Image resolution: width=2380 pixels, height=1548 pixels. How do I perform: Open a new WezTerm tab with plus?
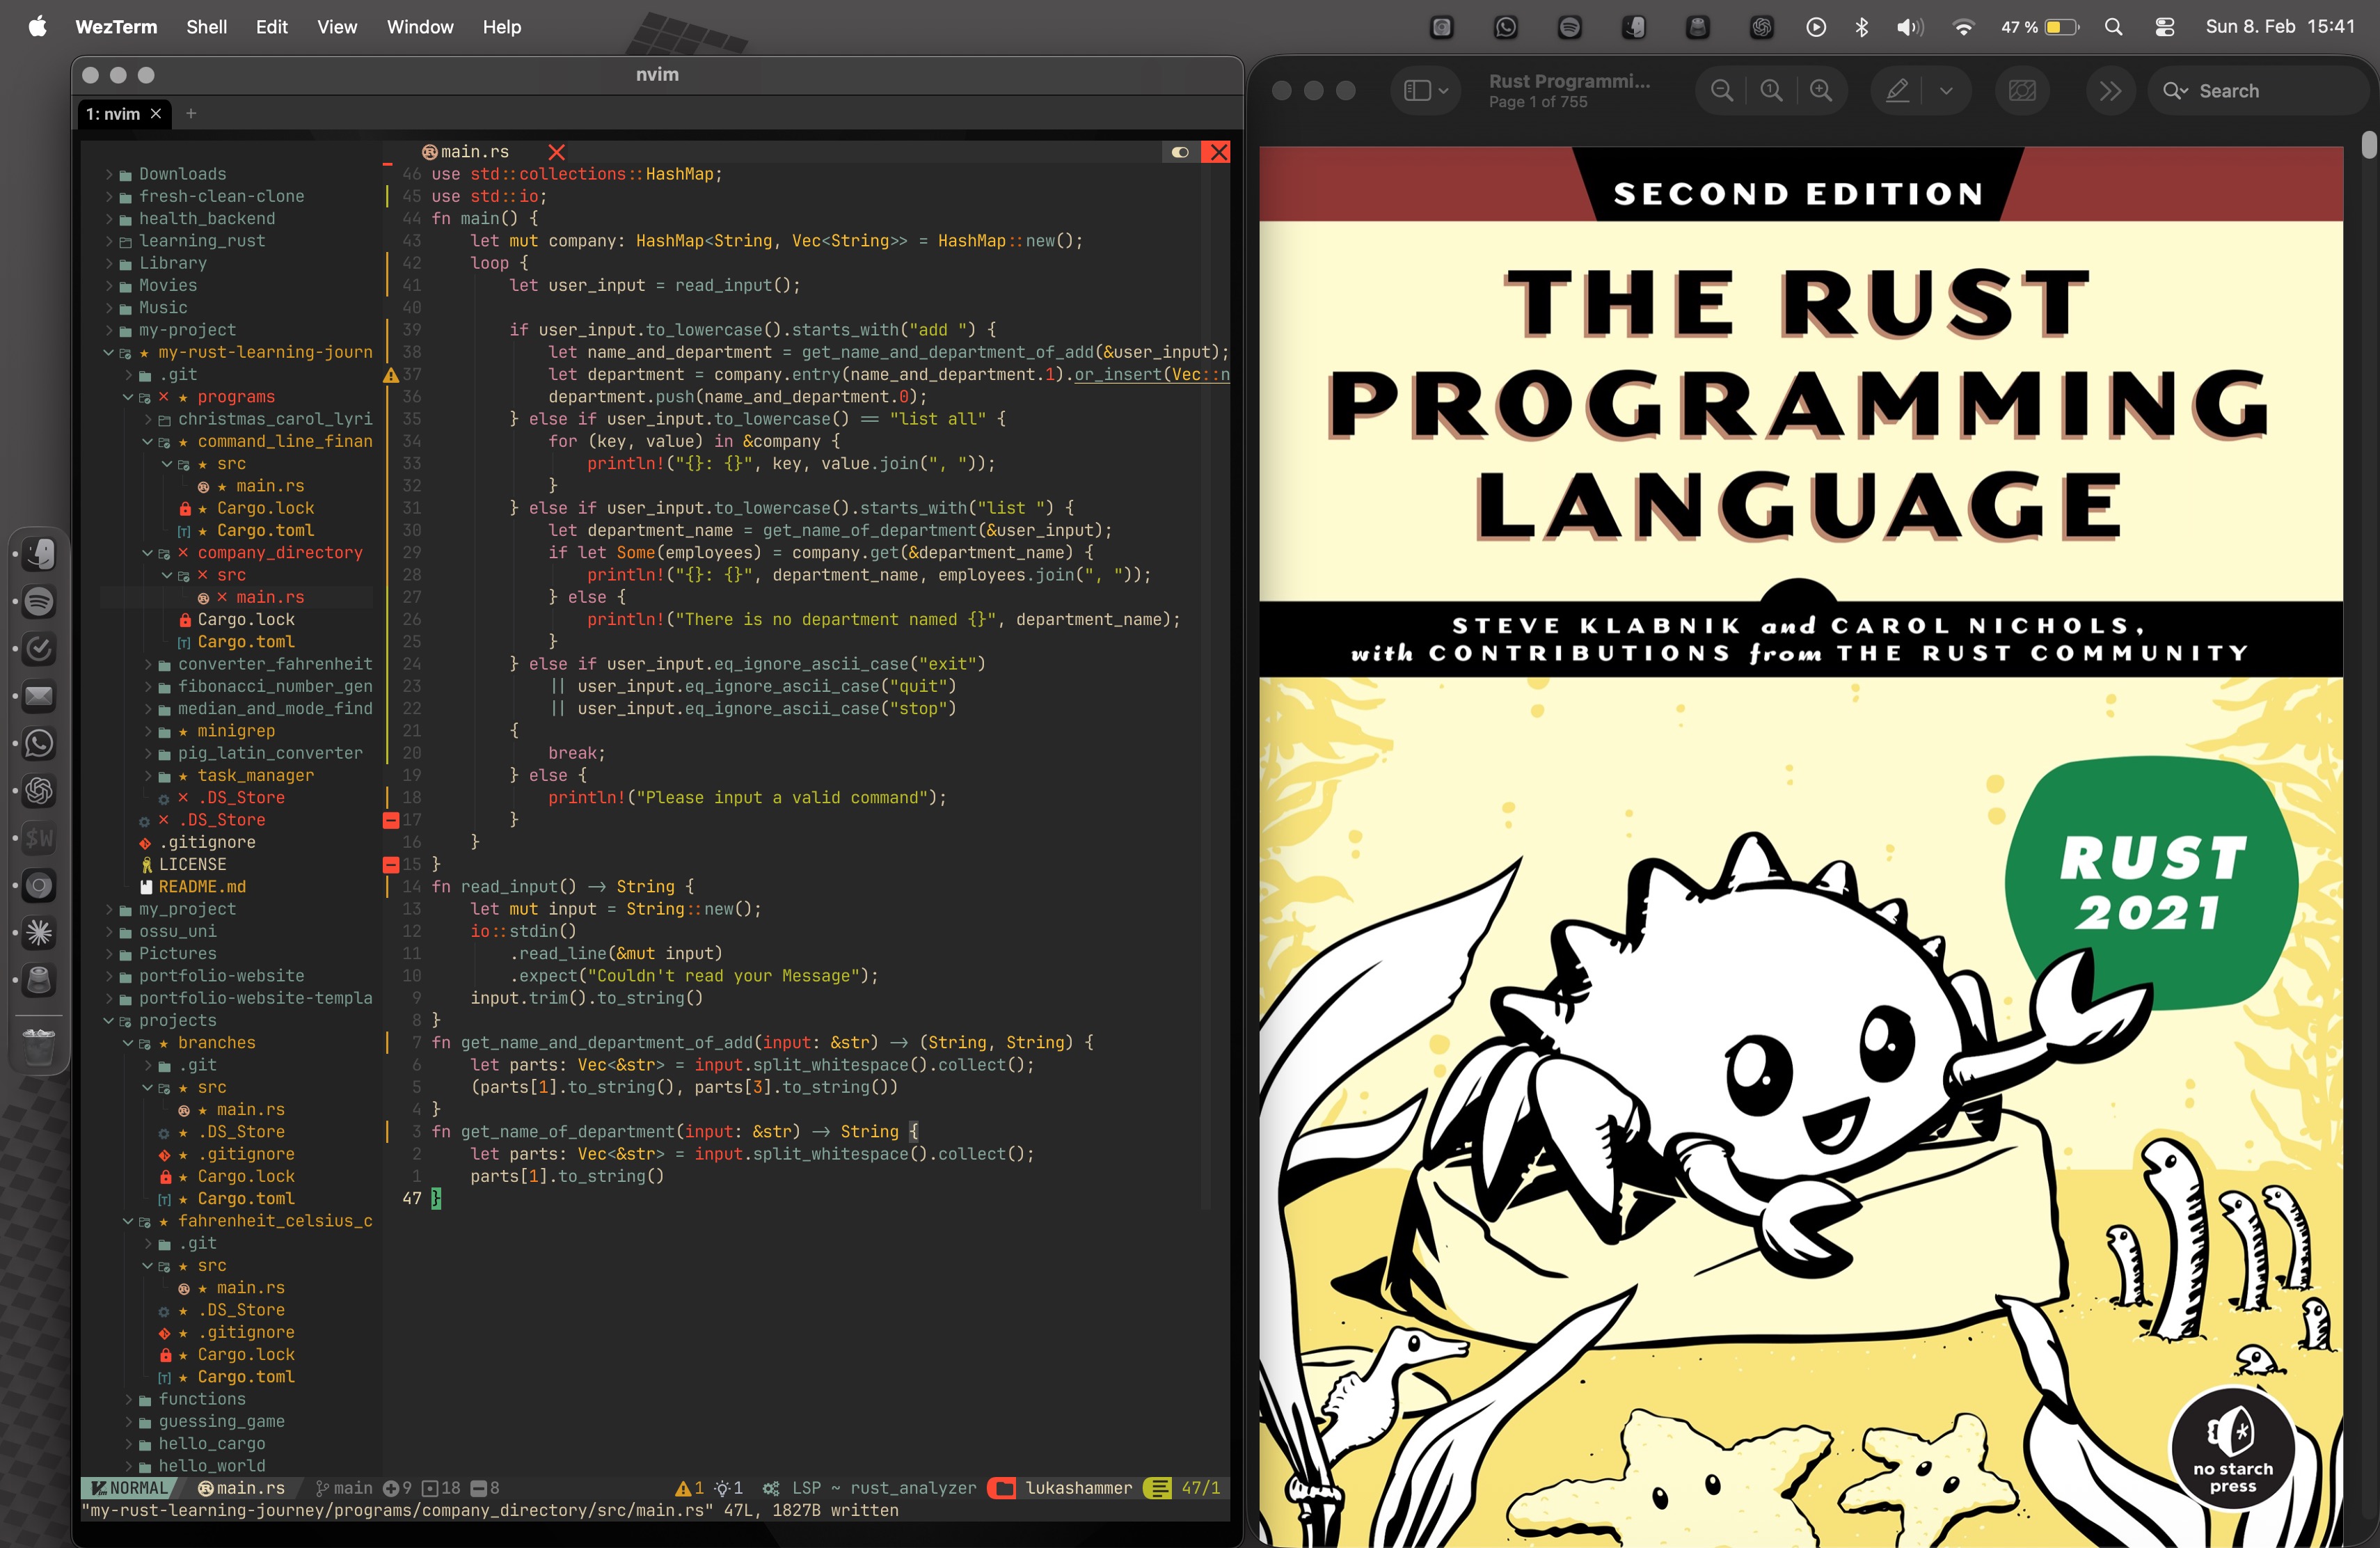(191, 114)
